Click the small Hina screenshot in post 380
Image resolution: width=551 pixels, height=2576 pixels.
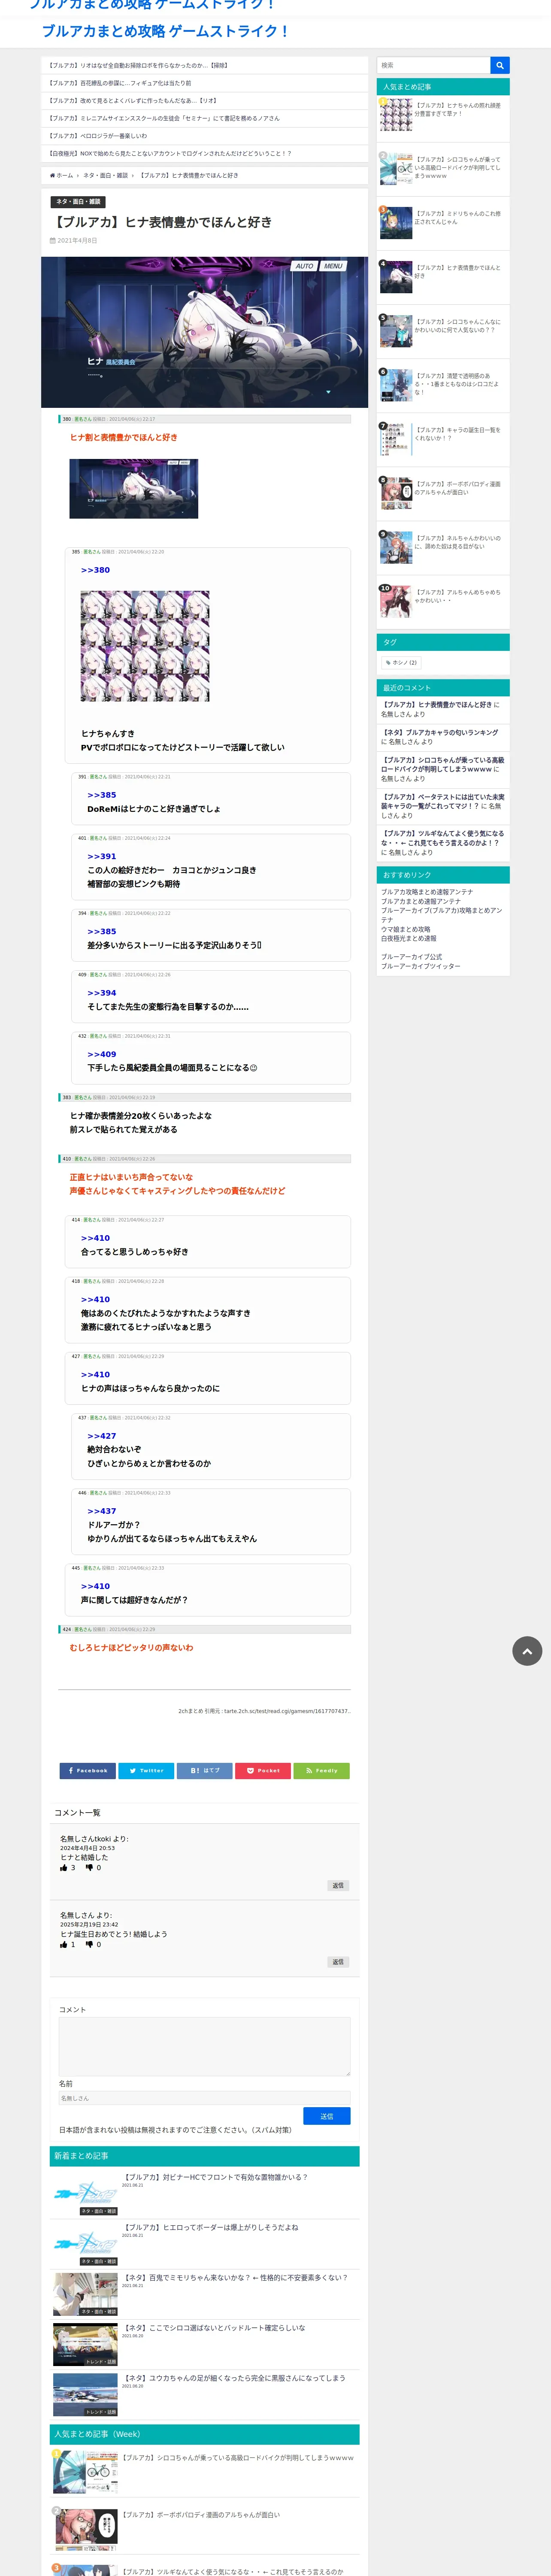[x=133, y=489]
